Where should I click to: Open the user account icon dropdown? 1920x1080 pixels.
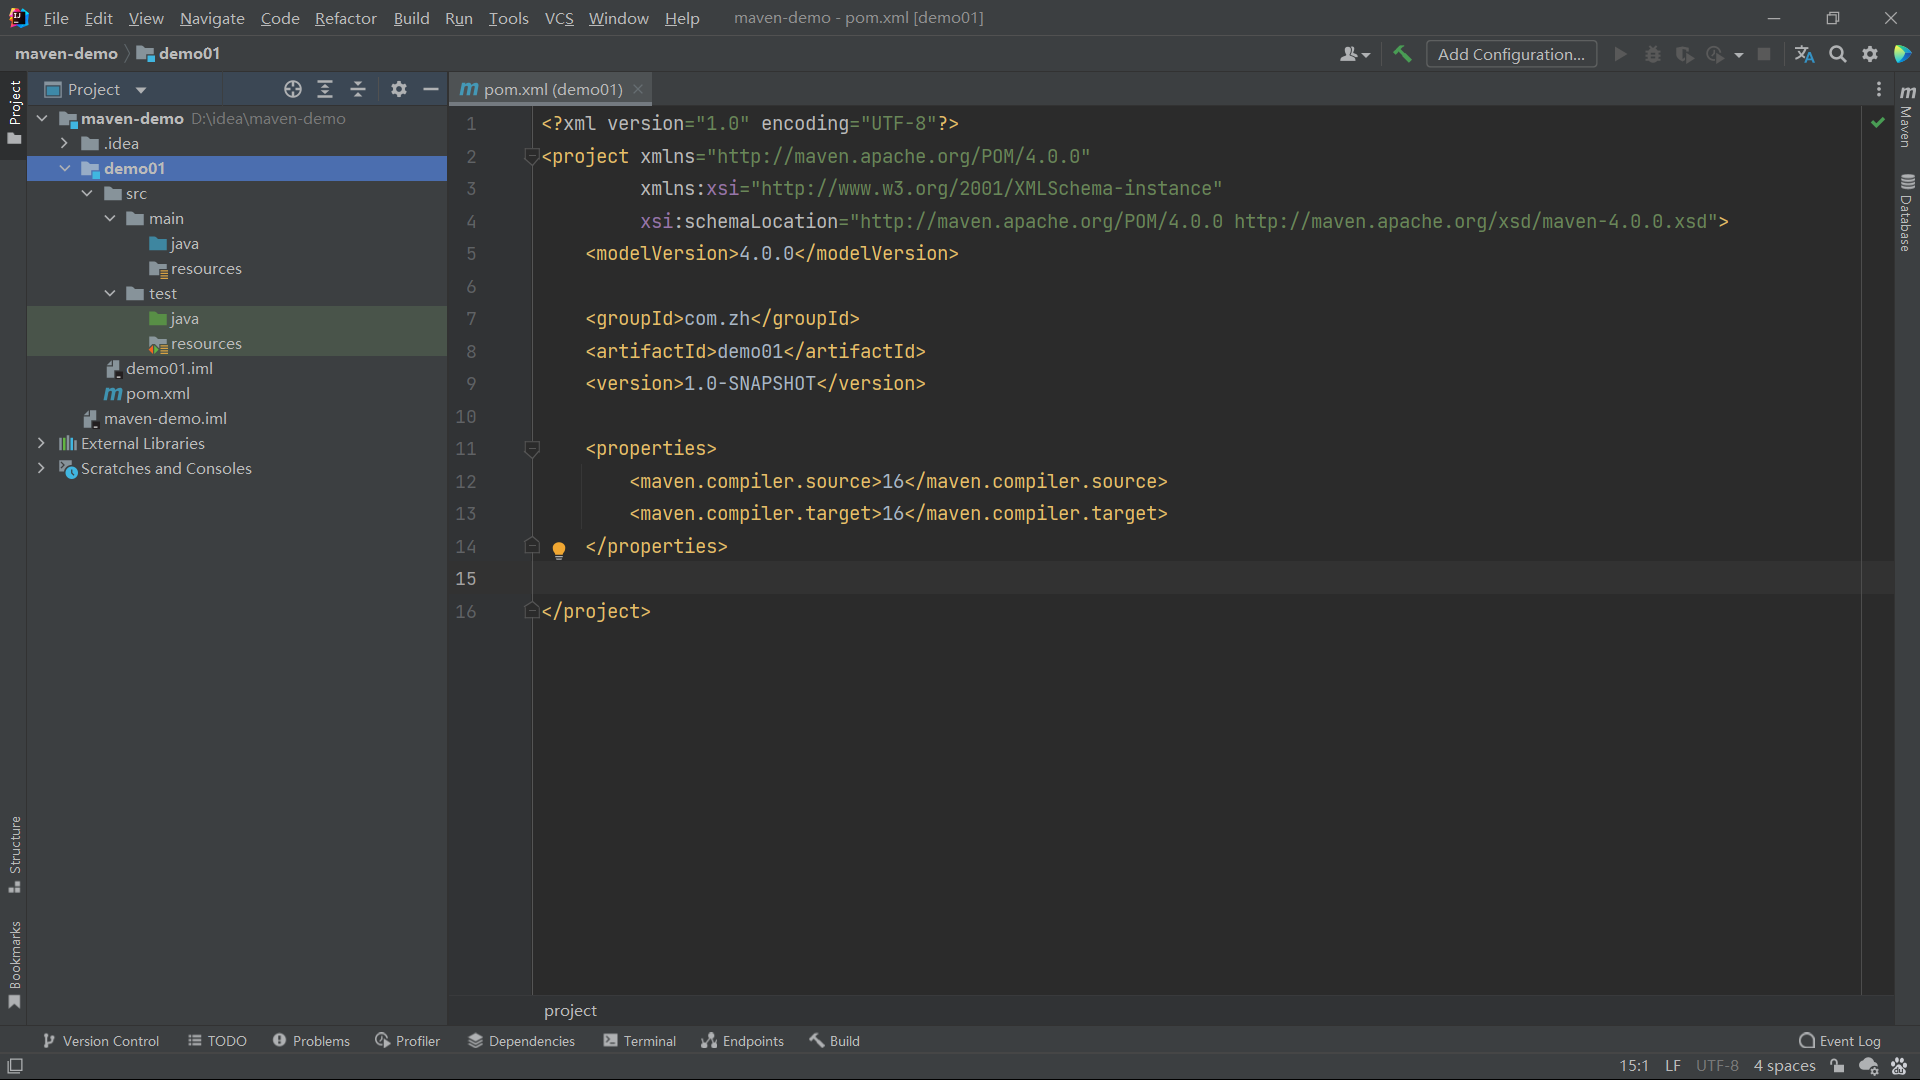(1355, 54)
